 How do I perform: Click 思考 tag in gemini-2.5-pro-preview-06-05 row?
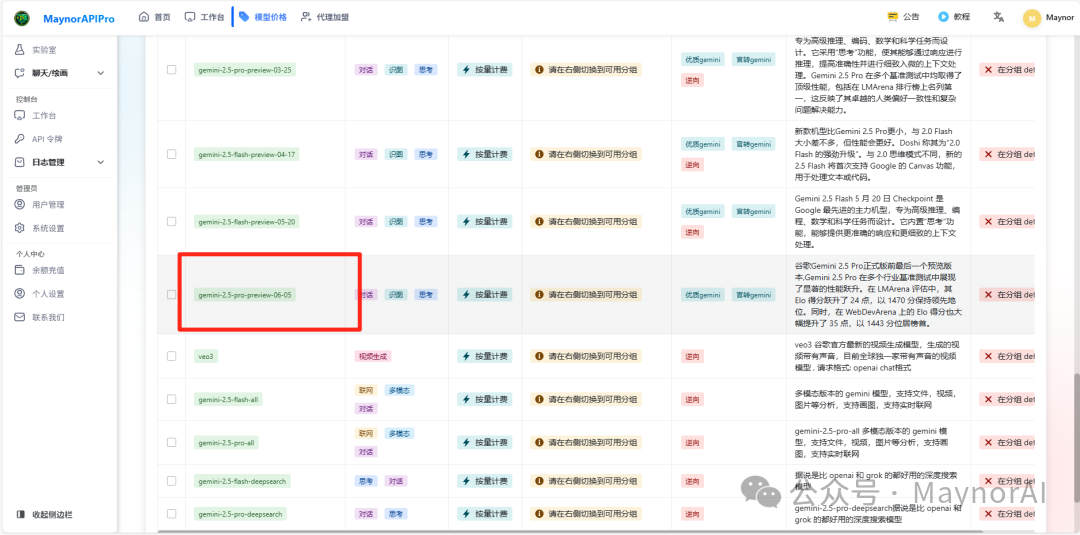pyautogui.click(x=426, y=295)
